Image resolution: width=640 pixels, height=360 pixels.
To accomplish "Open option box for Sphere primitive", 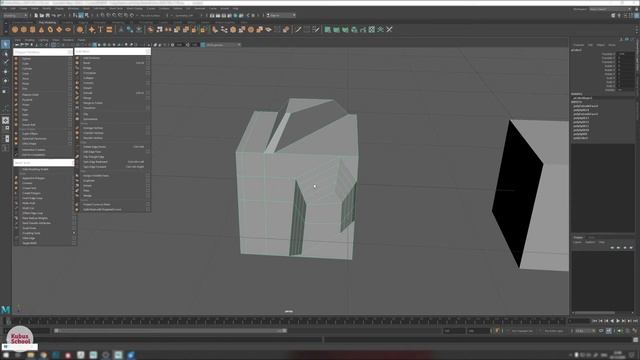I will (x=70, y=58).
